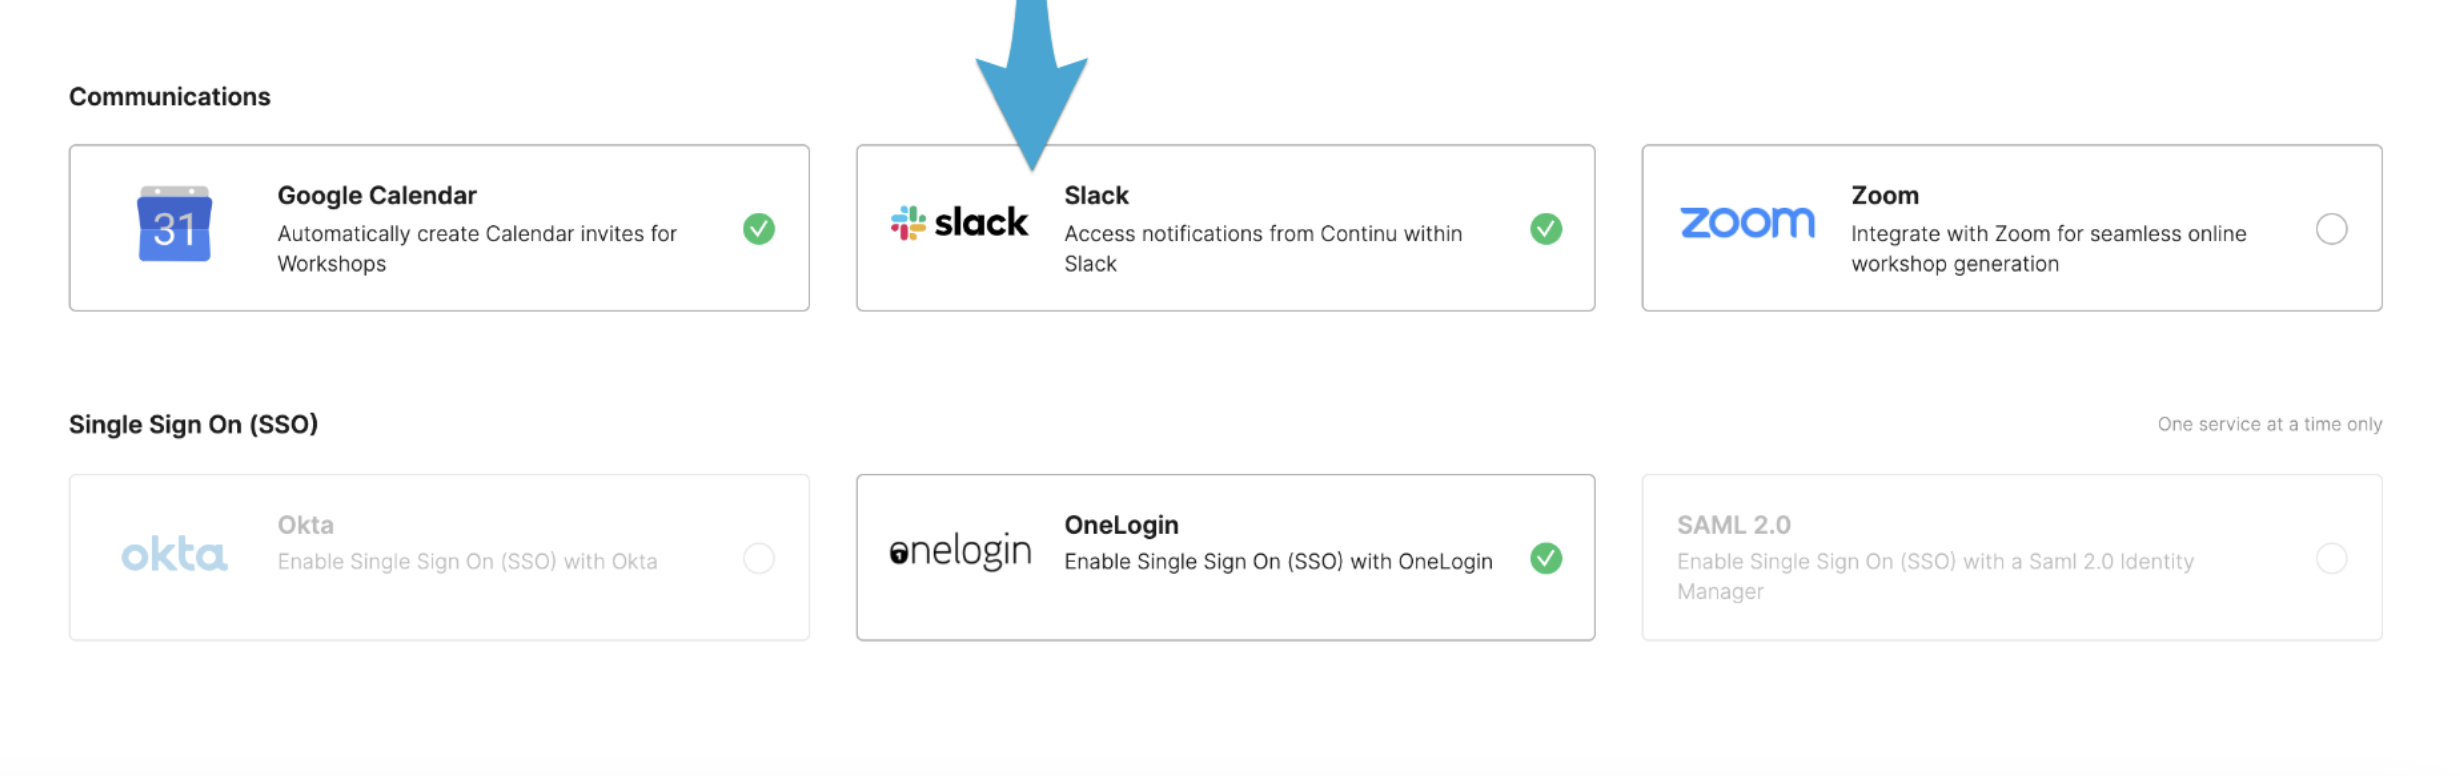Enable the Zoom integration radio circle
The height and width of the screenshot is (776, 2460).
[x=2332, y=229]
